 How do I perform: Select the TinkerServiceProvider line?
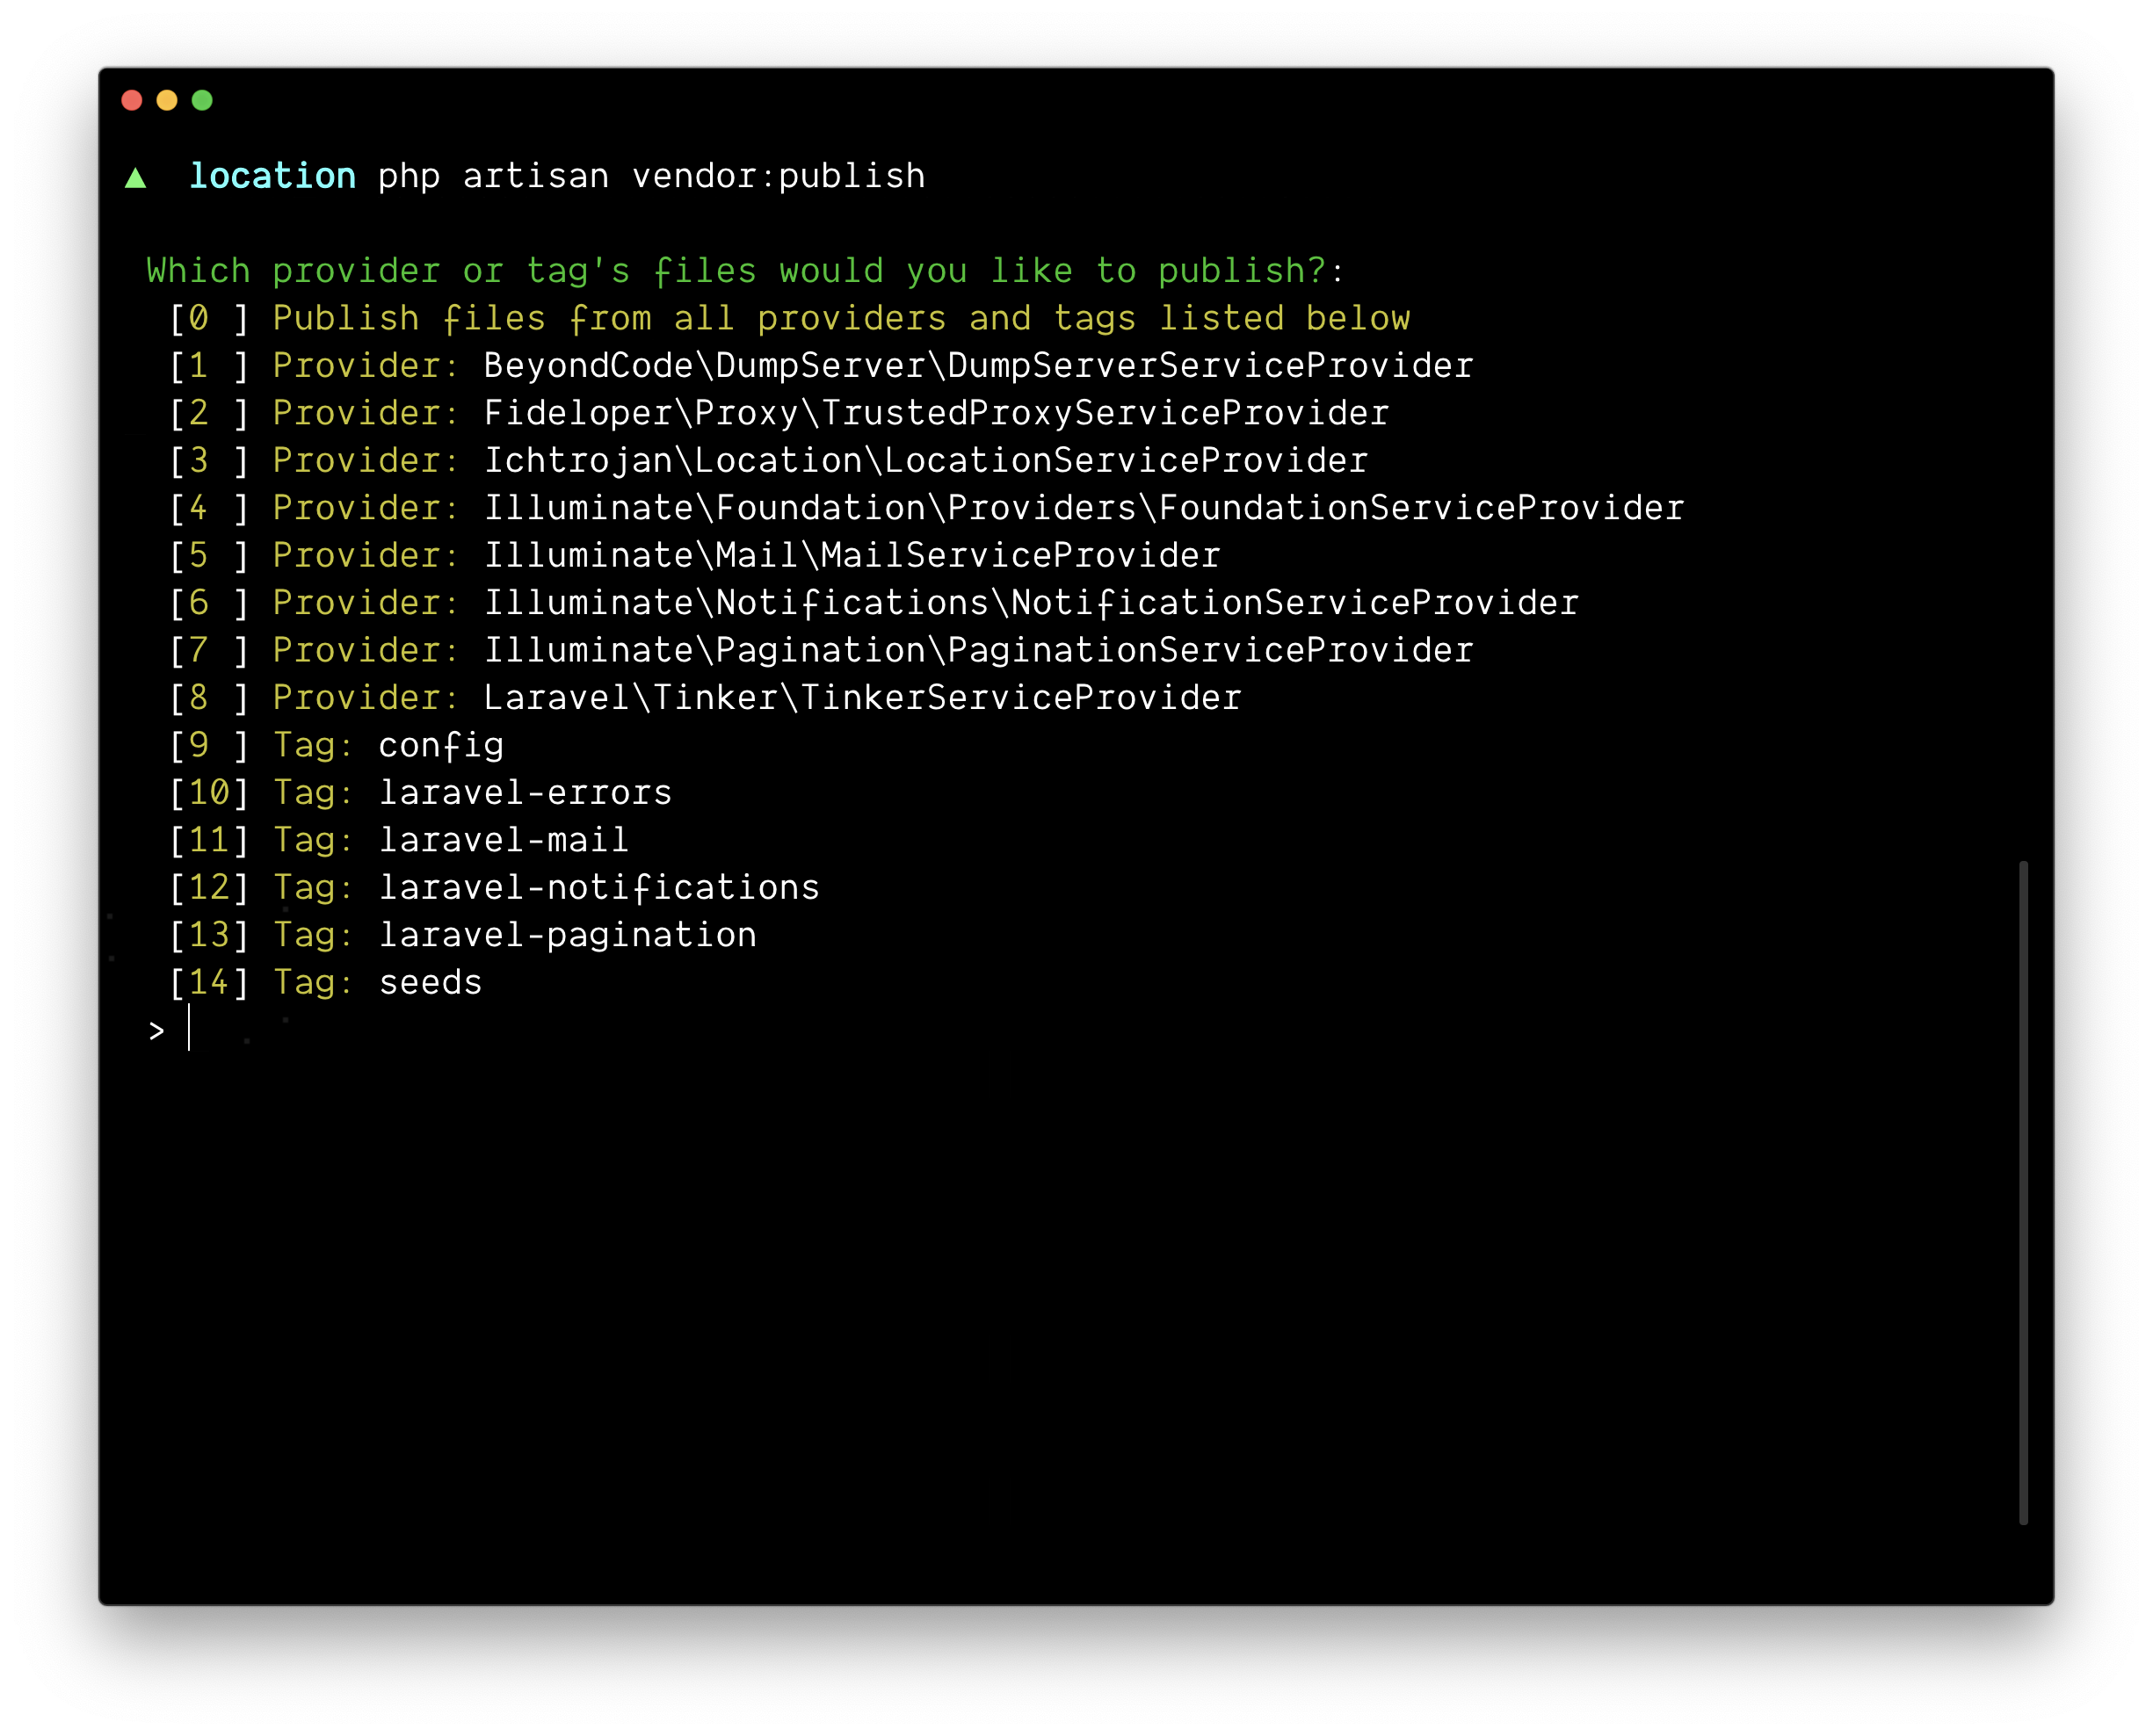(705, 697)
